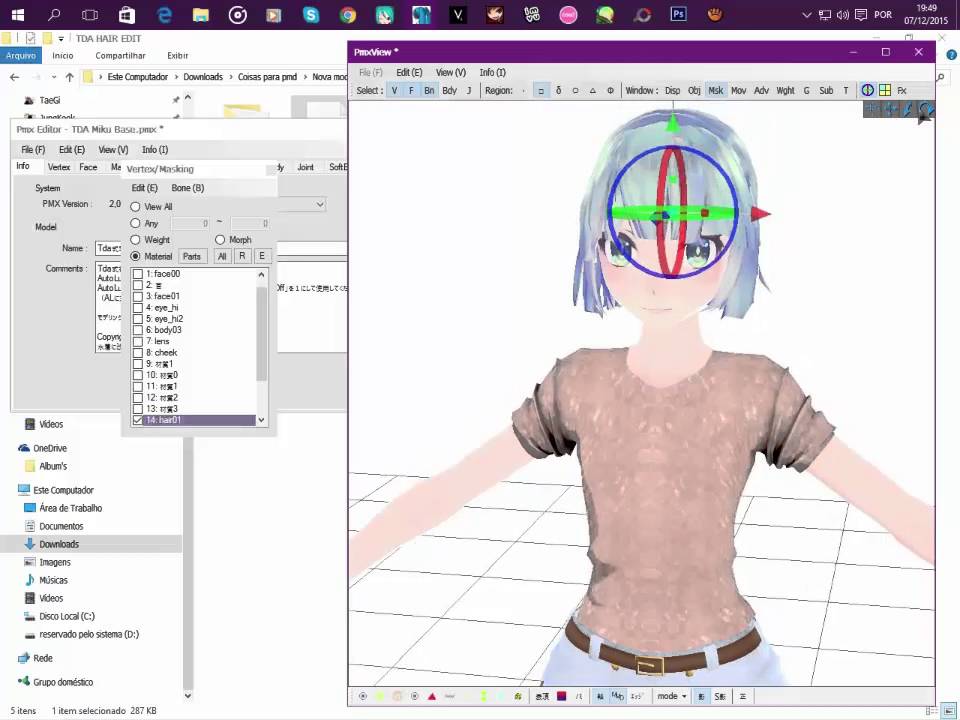The image size is (960, 720).
Task: Open the PMX Version dropdown arrow
Action: [x=320, y=204]
